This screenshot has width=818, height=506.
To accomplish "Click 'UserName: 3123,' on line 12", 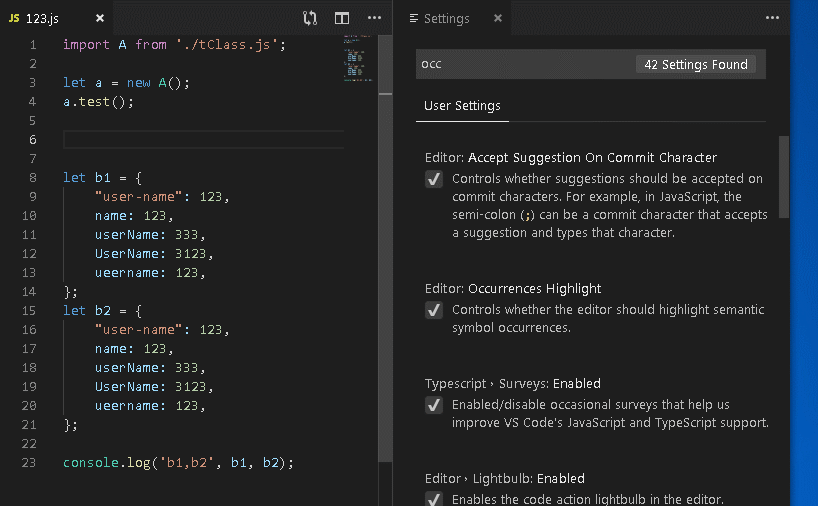I will (x=154, y=254).
